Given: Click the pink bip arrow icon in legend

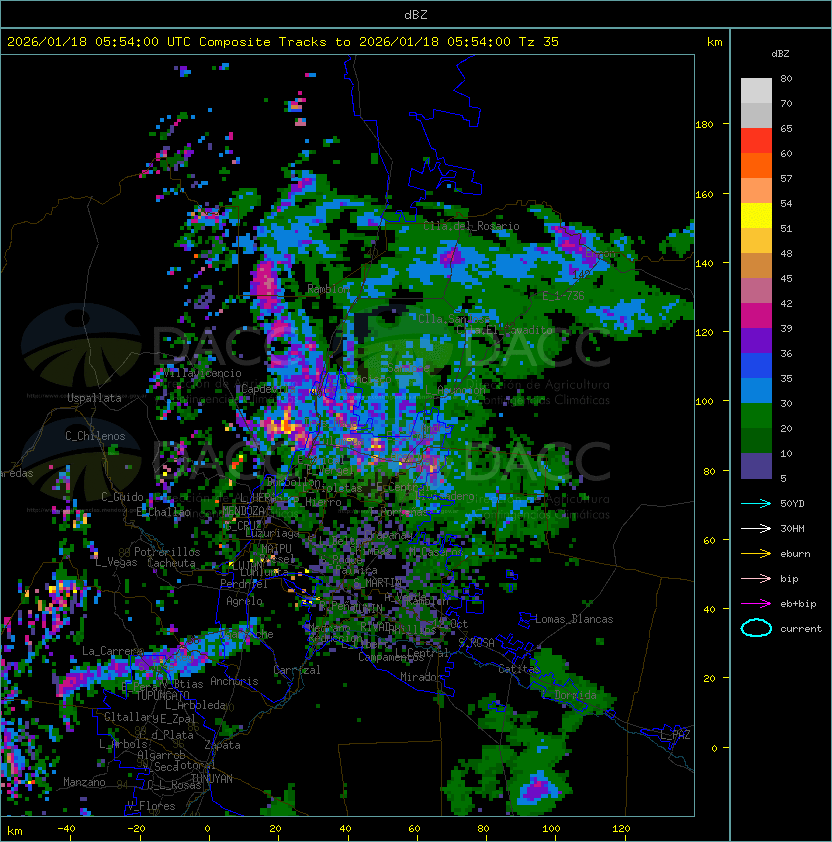Looking at the screenshot, I should pos(756,579).
